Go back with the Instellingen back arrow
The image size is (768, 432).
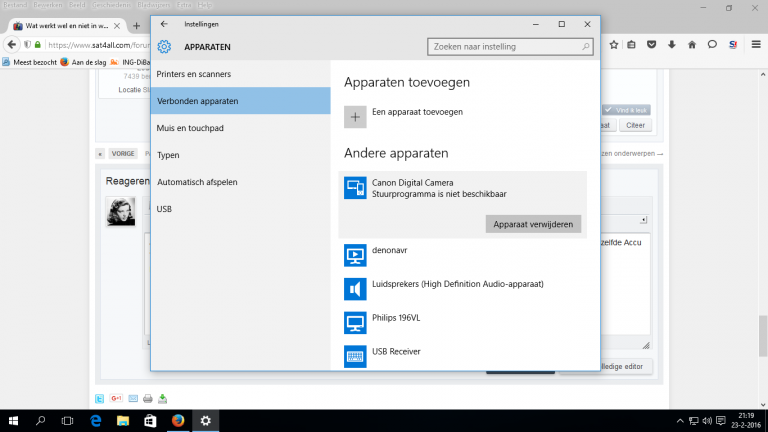[x=164, y=23]
